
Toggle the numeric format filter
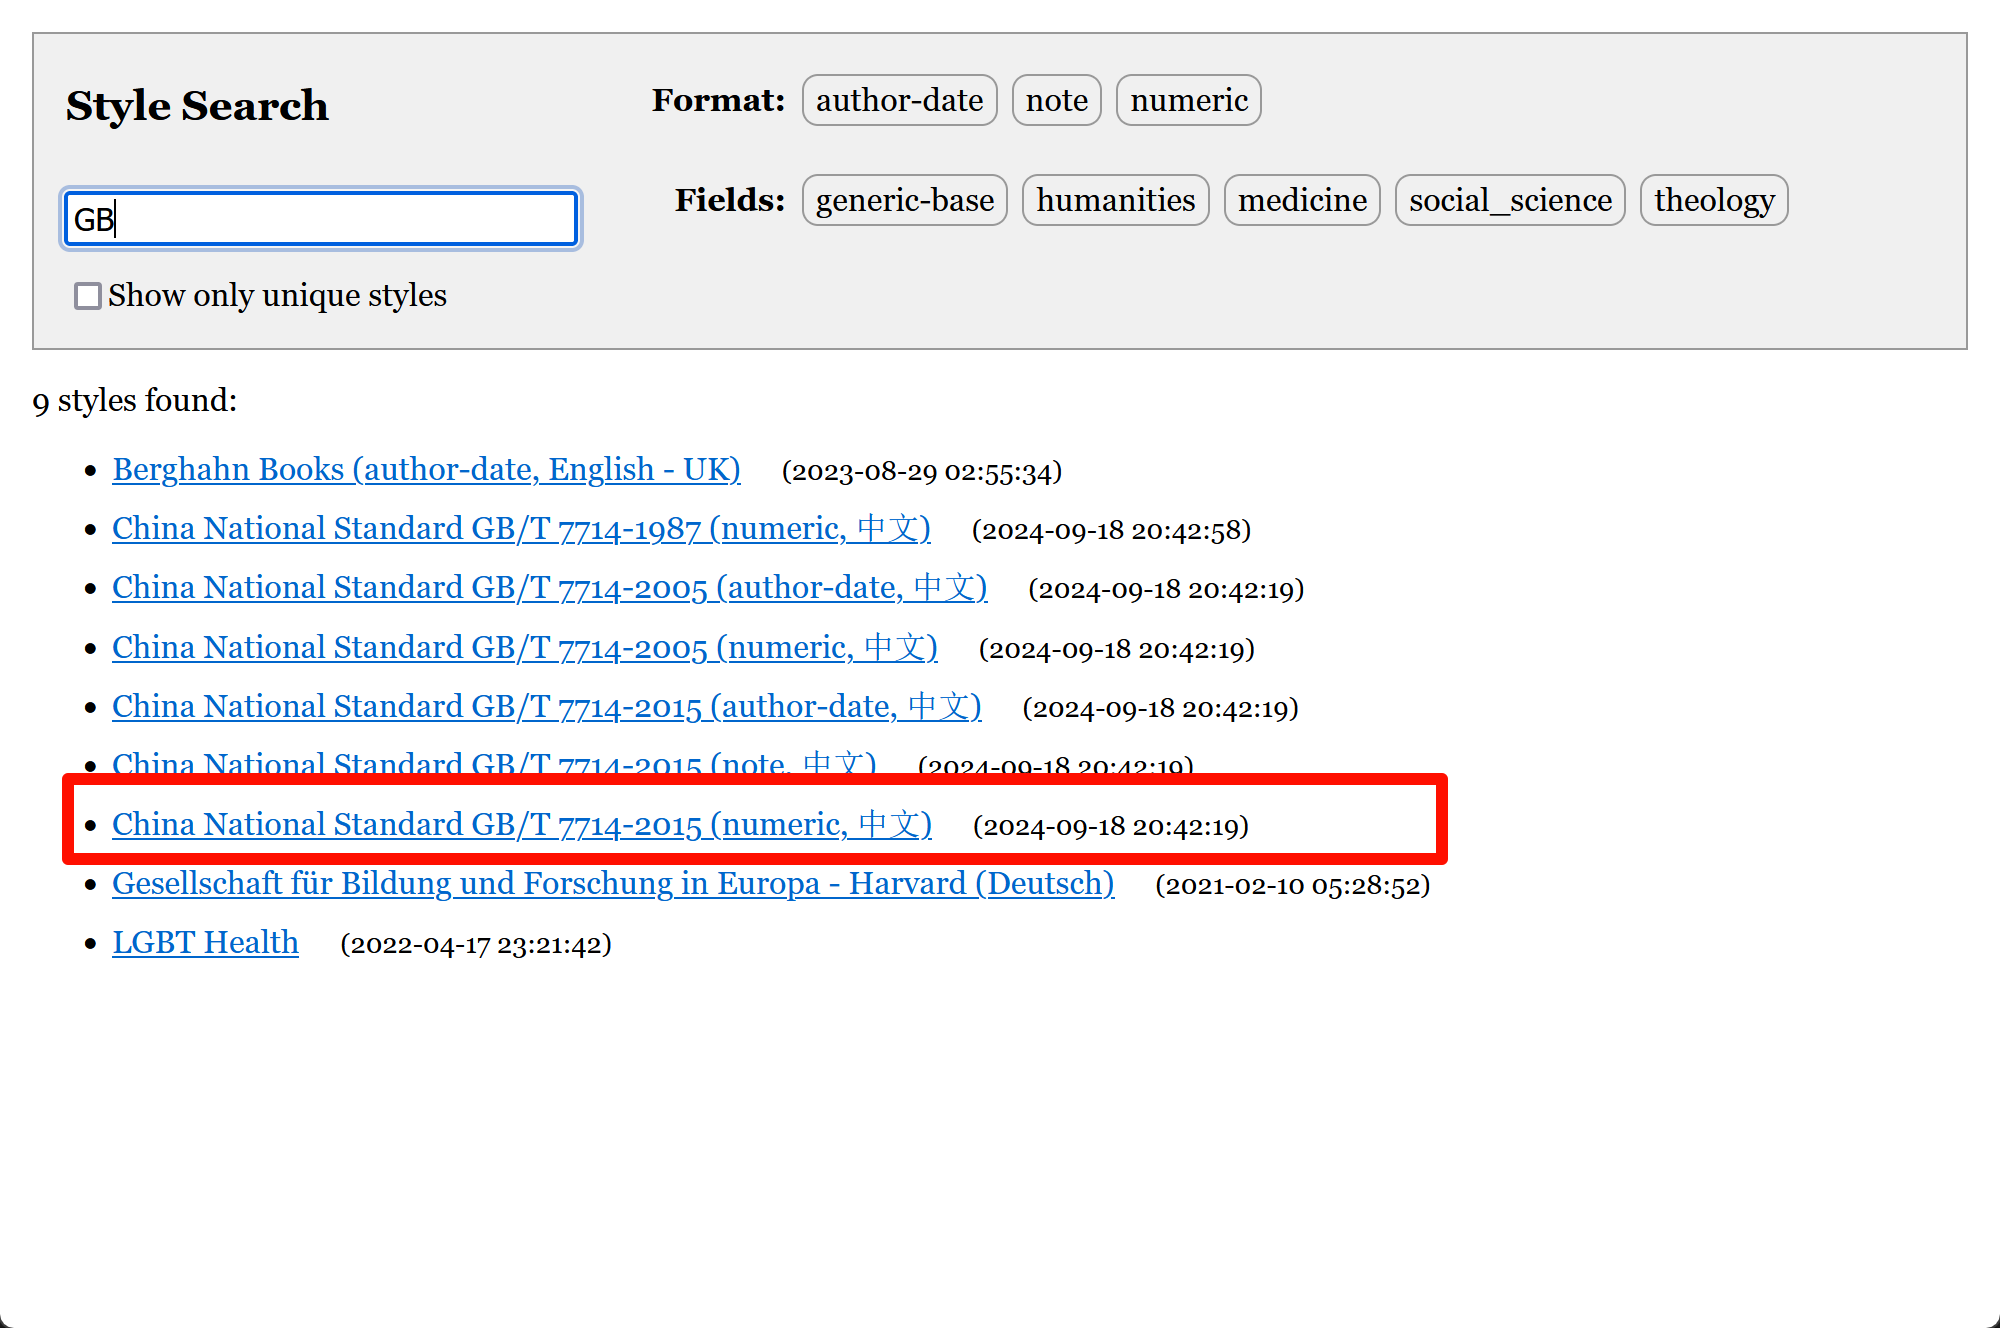[x=1188, y=101]
